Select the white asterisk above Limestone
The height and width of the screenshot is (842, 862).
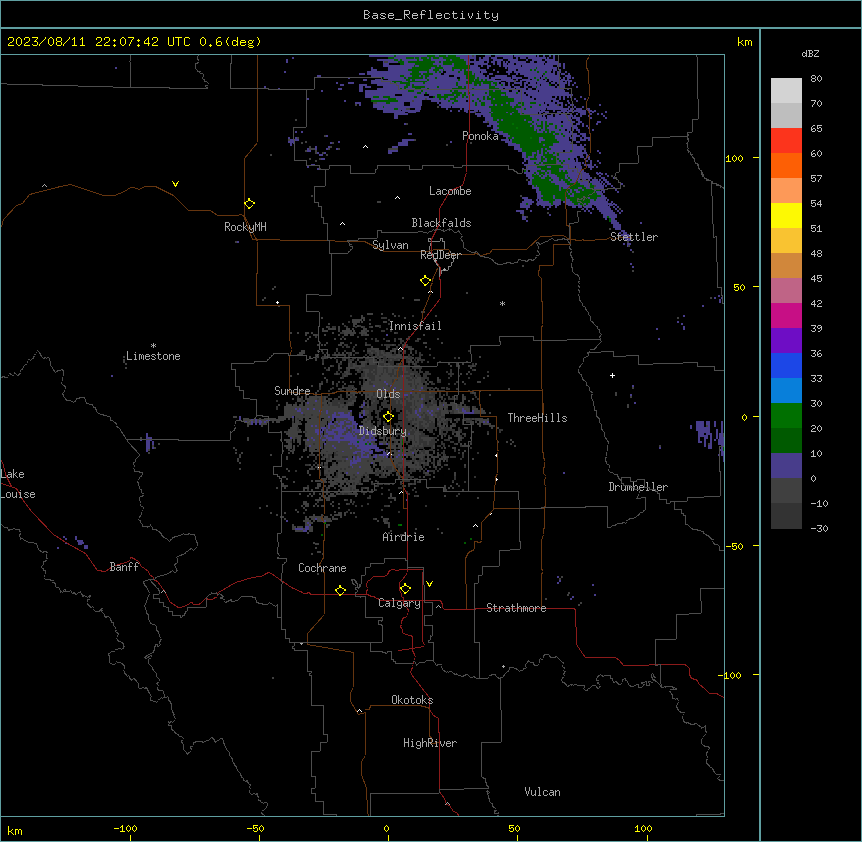tap(153, 346)
